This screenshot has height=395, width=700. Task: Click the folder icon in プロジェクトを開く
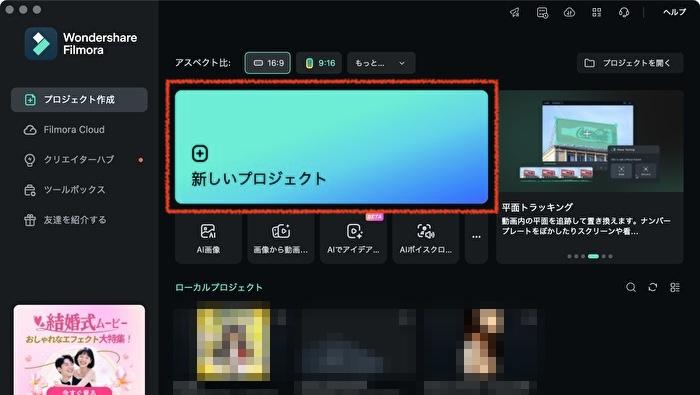click(x=590, y=63)
